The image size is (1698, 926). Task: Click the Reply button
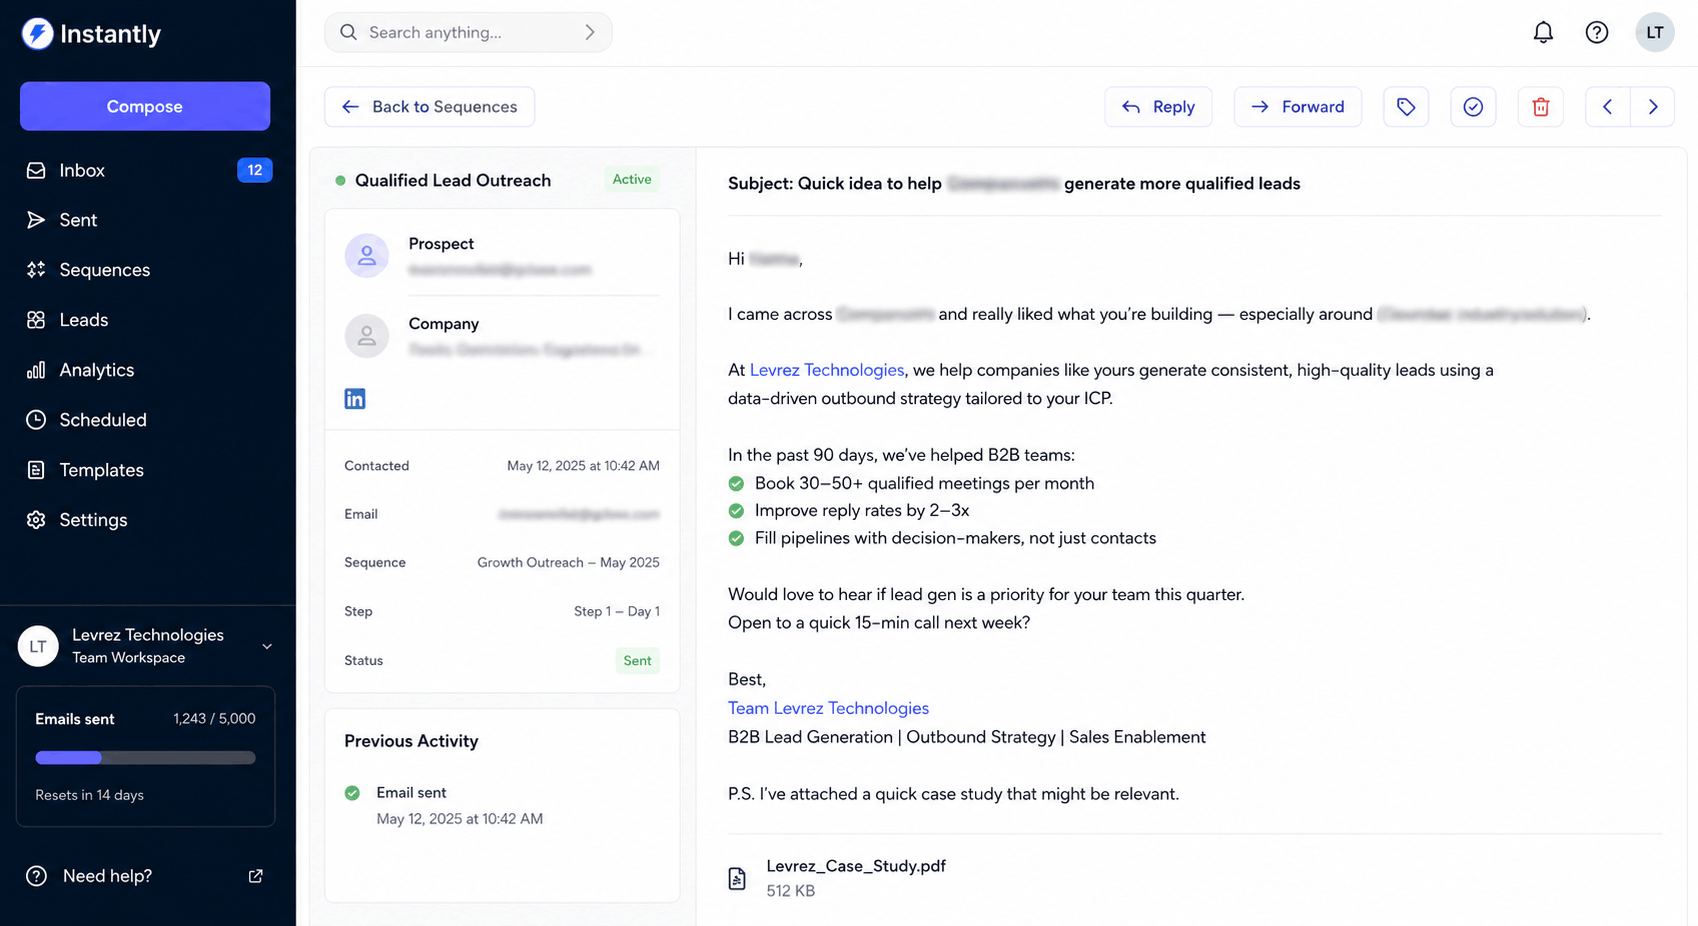[1158, 107]
